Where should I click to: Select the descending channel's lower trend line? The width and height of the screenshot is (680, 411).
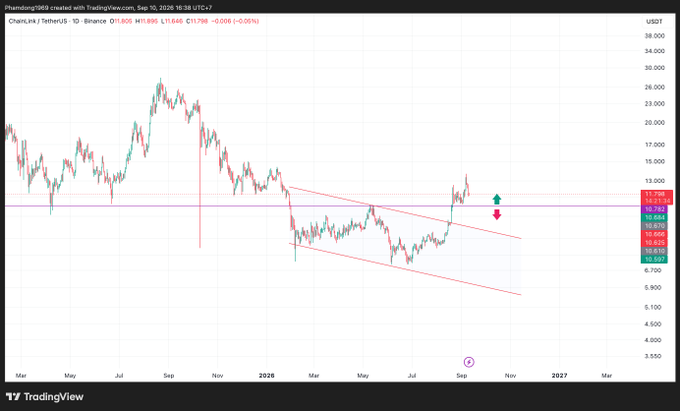pyautogui.click(x=405, y=269)
